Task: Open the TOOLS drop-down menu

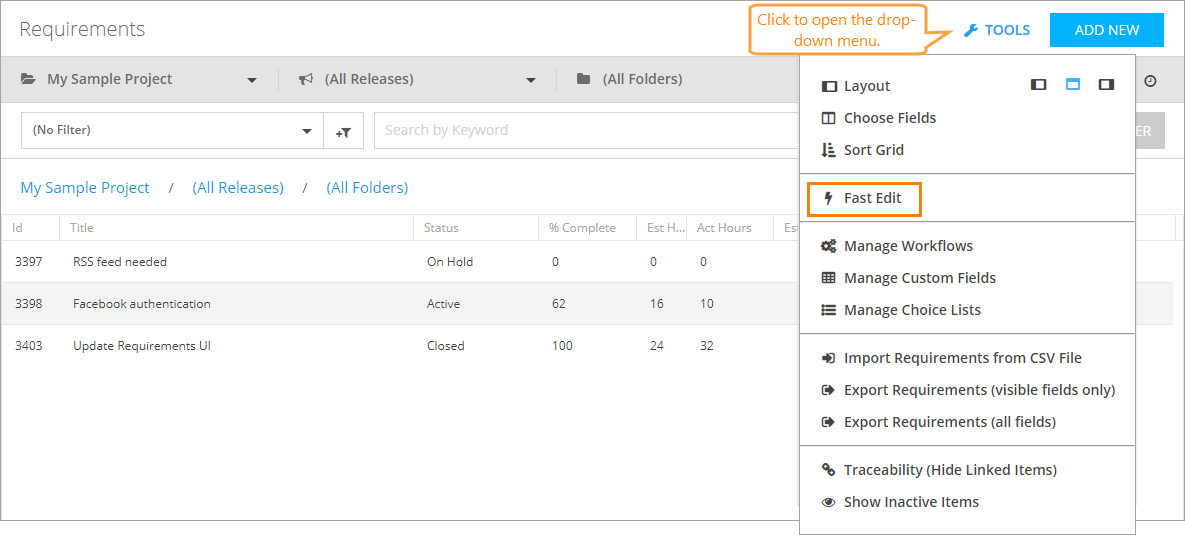Action: (x=997, y=30)
